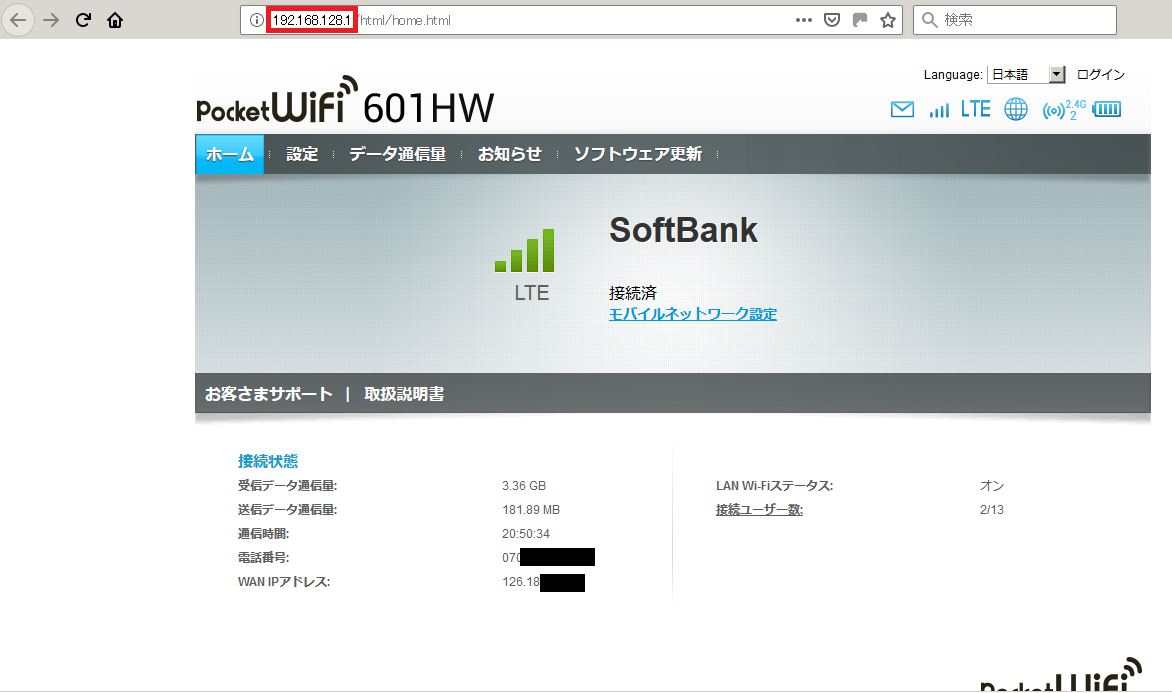
Task: Click the browser back arrow button
Action: [18, 20]
